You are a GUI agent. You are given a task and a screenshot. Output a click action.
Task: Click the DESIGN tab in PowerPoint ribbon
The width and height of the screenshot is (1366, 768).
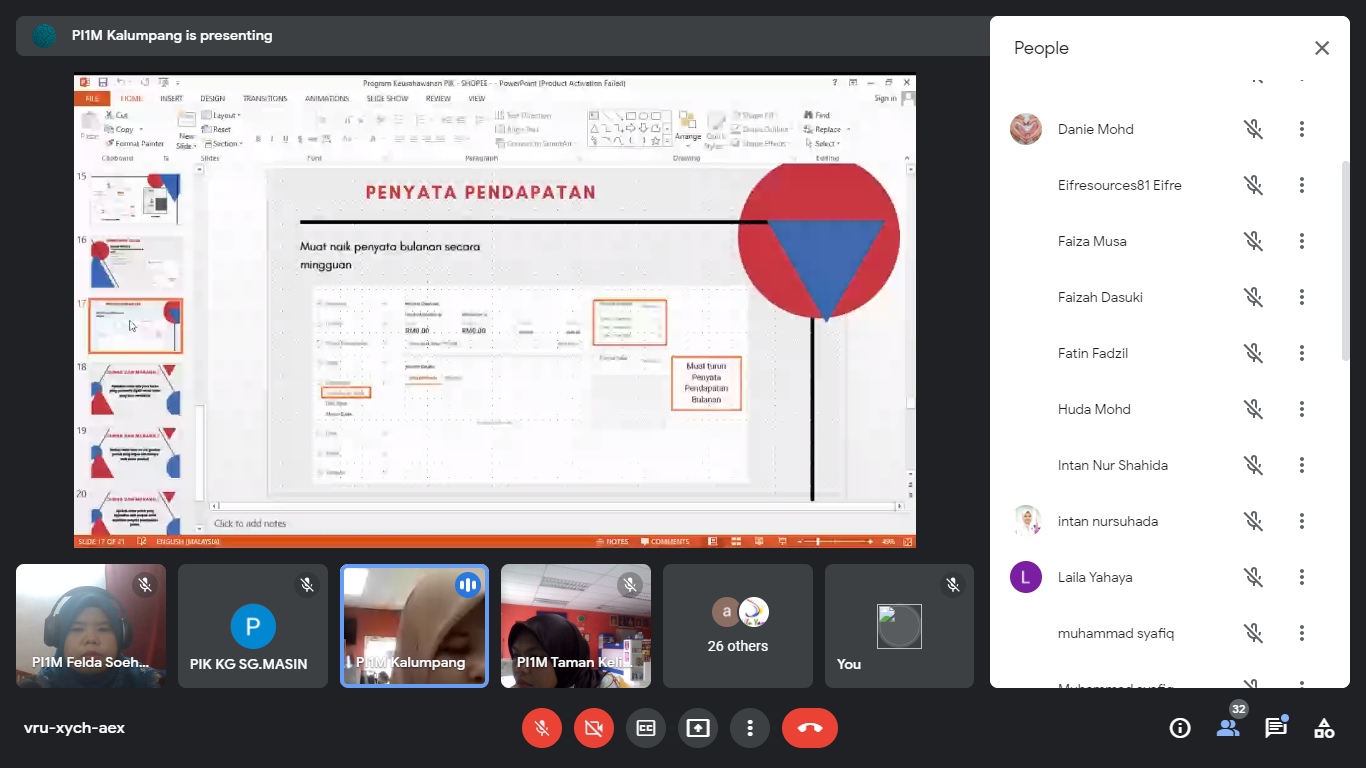click(212, 99)
